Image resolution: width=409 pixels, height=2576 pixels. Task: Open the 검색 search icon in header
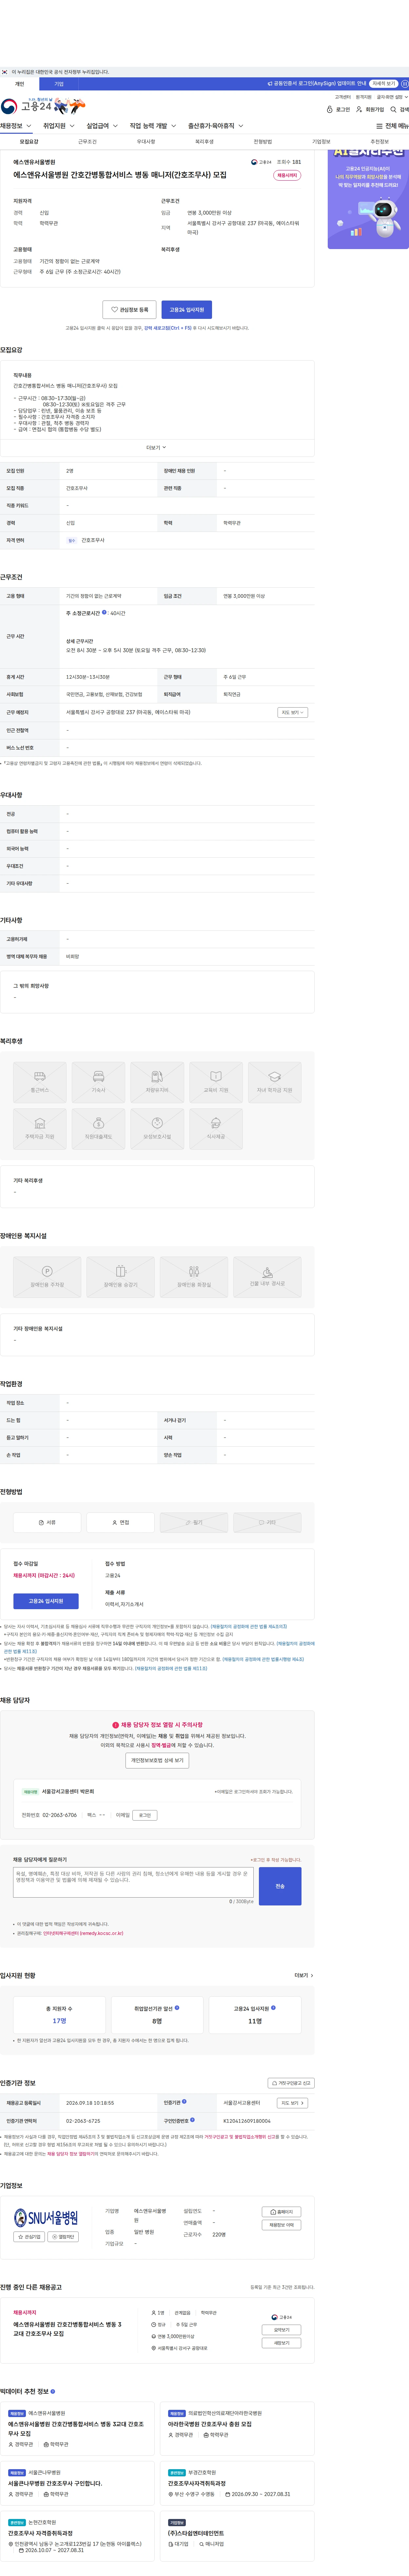[x=399, y=110]
